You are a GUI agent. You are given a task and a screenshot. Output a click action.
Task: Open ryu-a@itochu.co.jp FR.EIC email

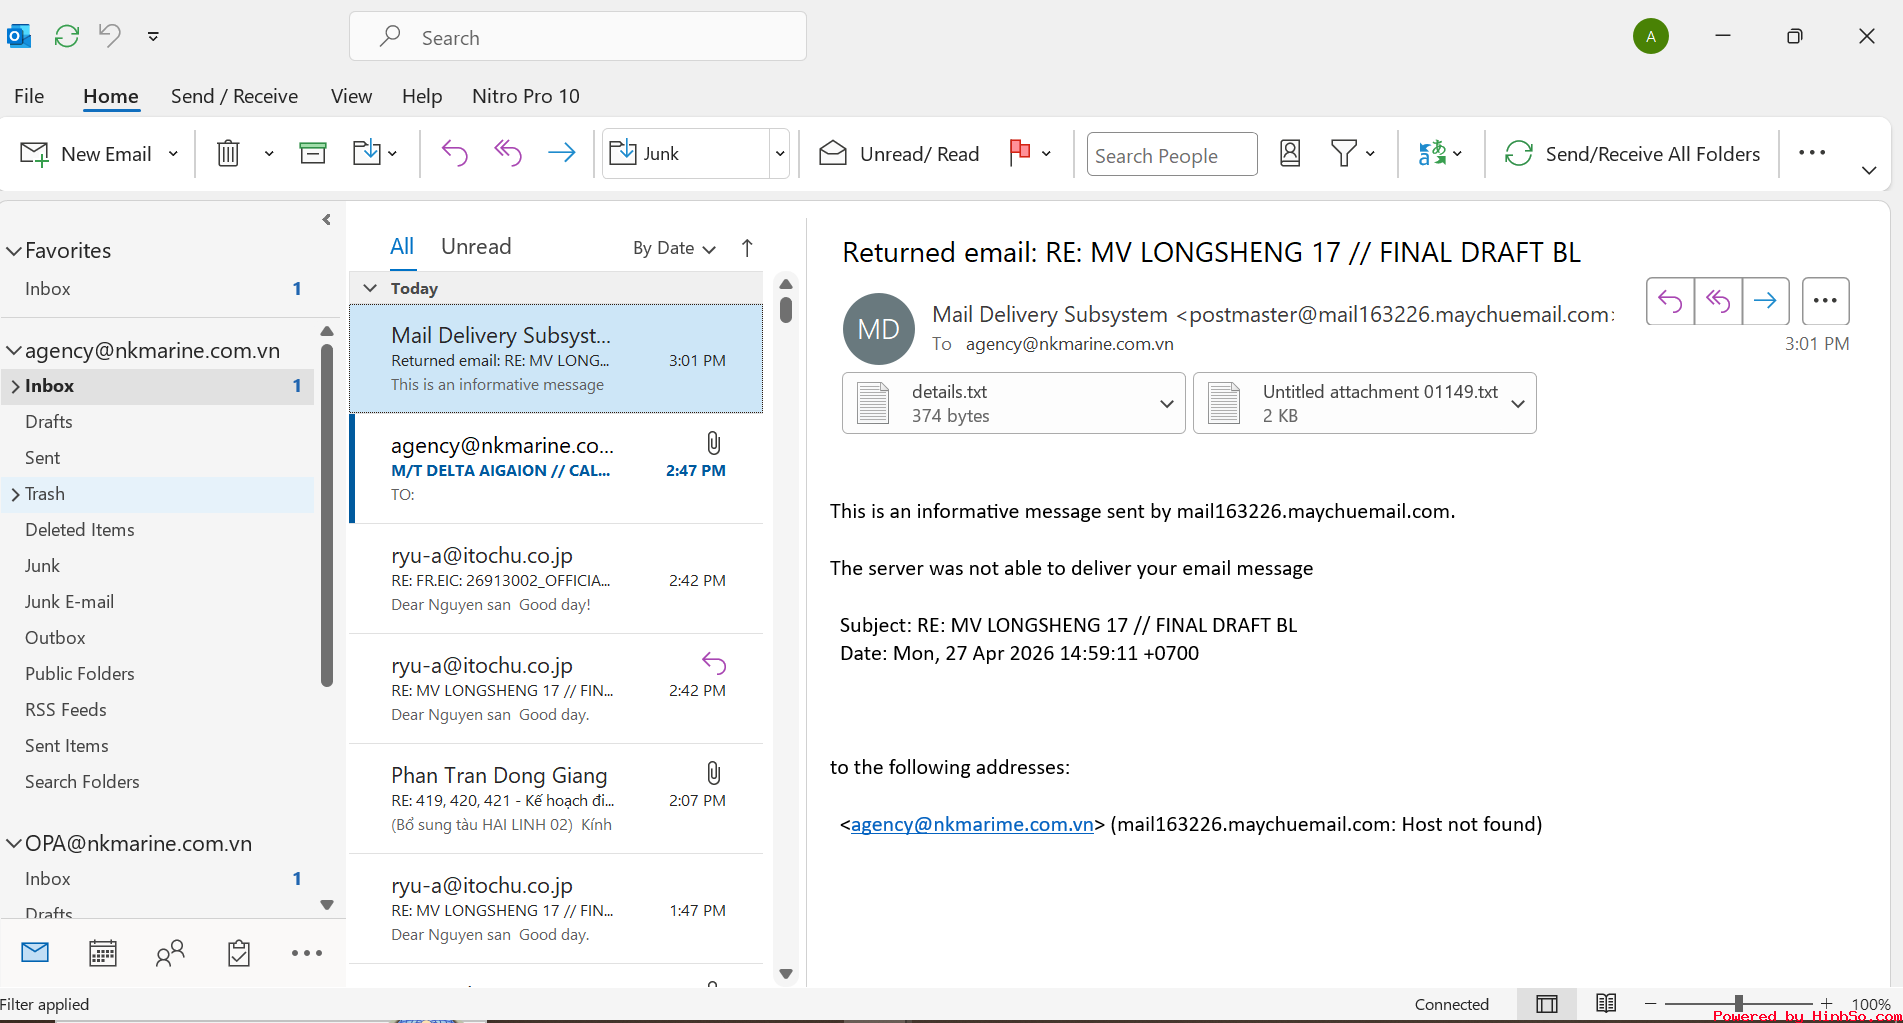click(557, 579)
